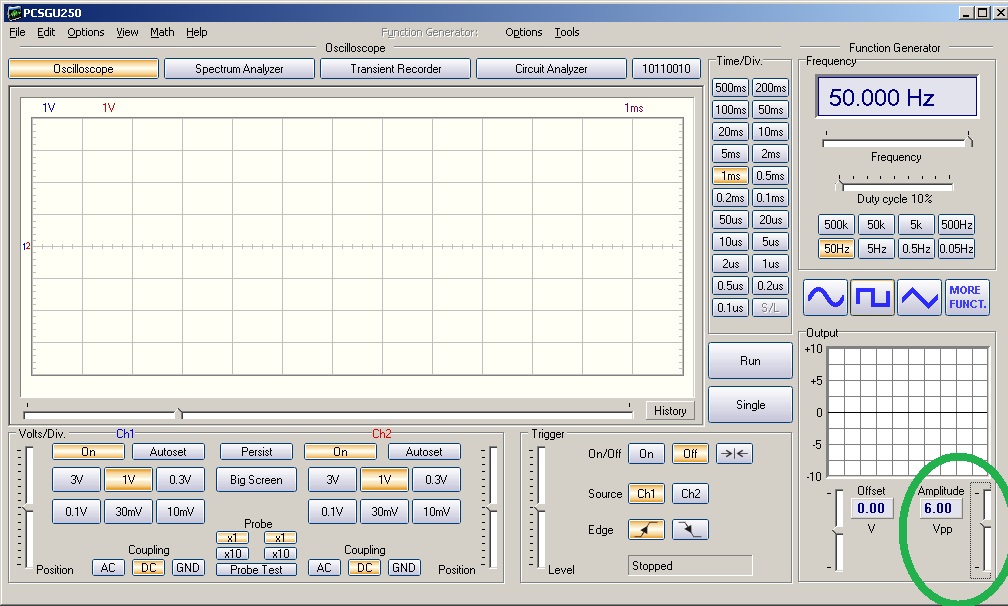Choose rising edge trigger icon
1008x606 pixels.
[646, 530]
